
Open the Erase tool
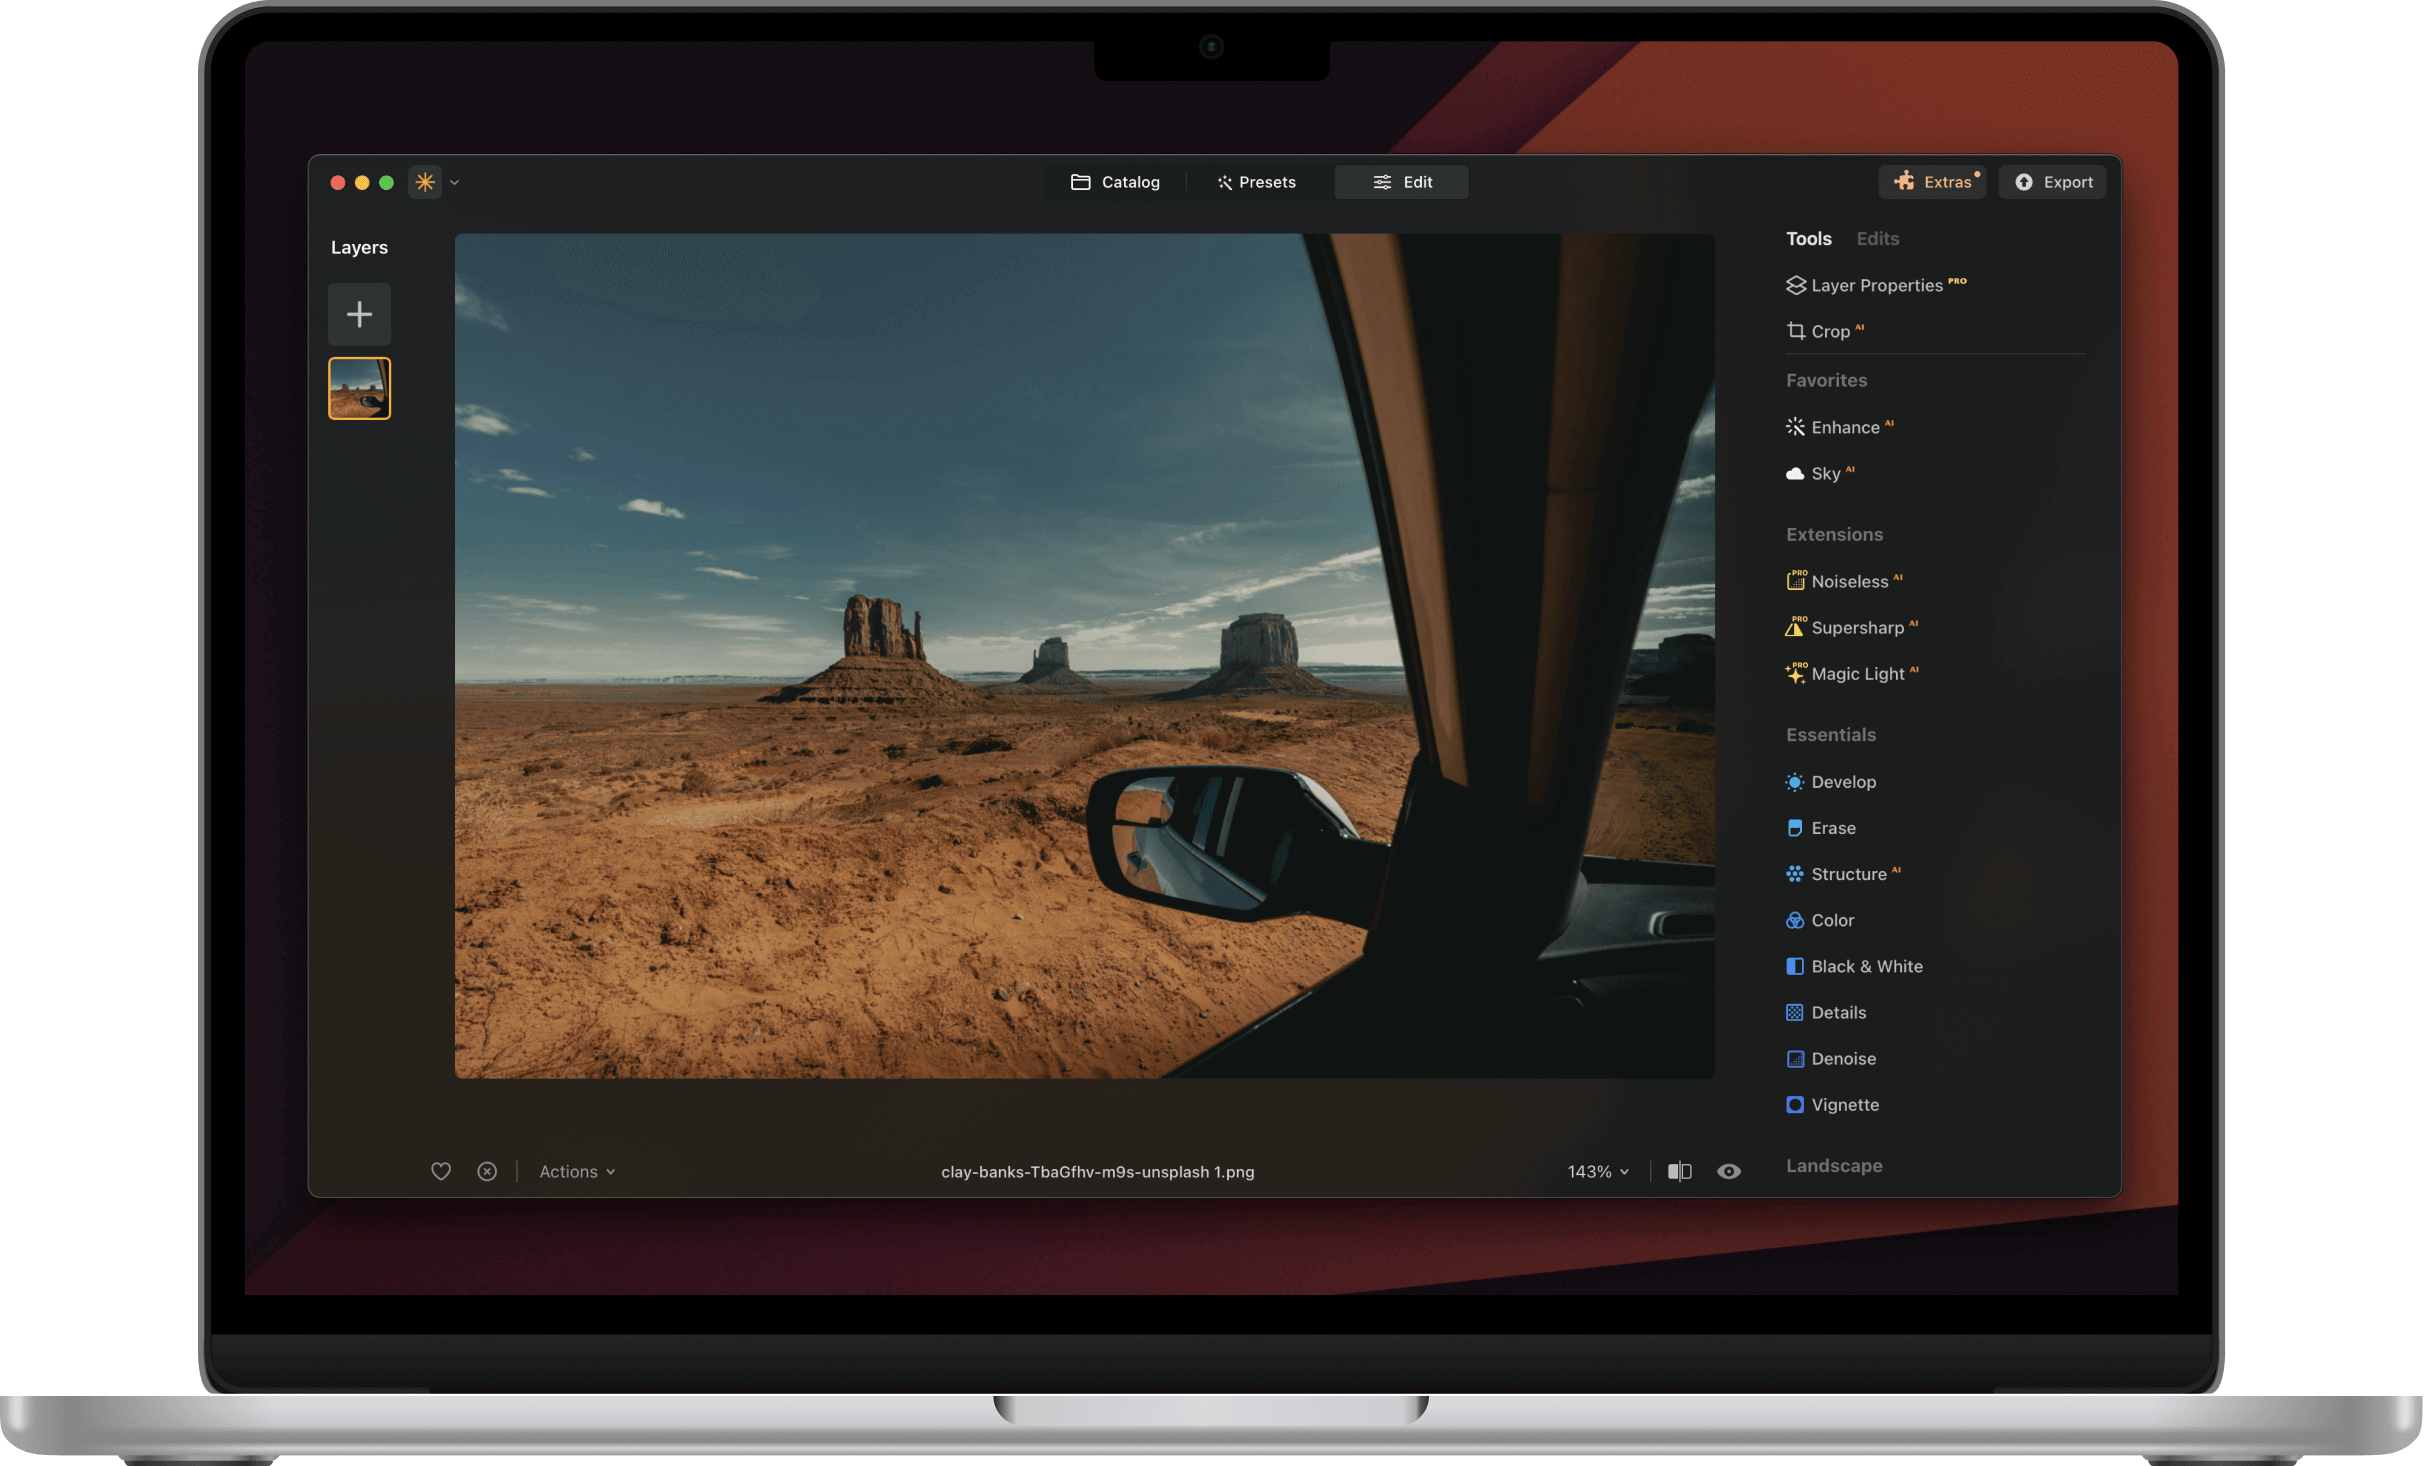point(1833,828)
